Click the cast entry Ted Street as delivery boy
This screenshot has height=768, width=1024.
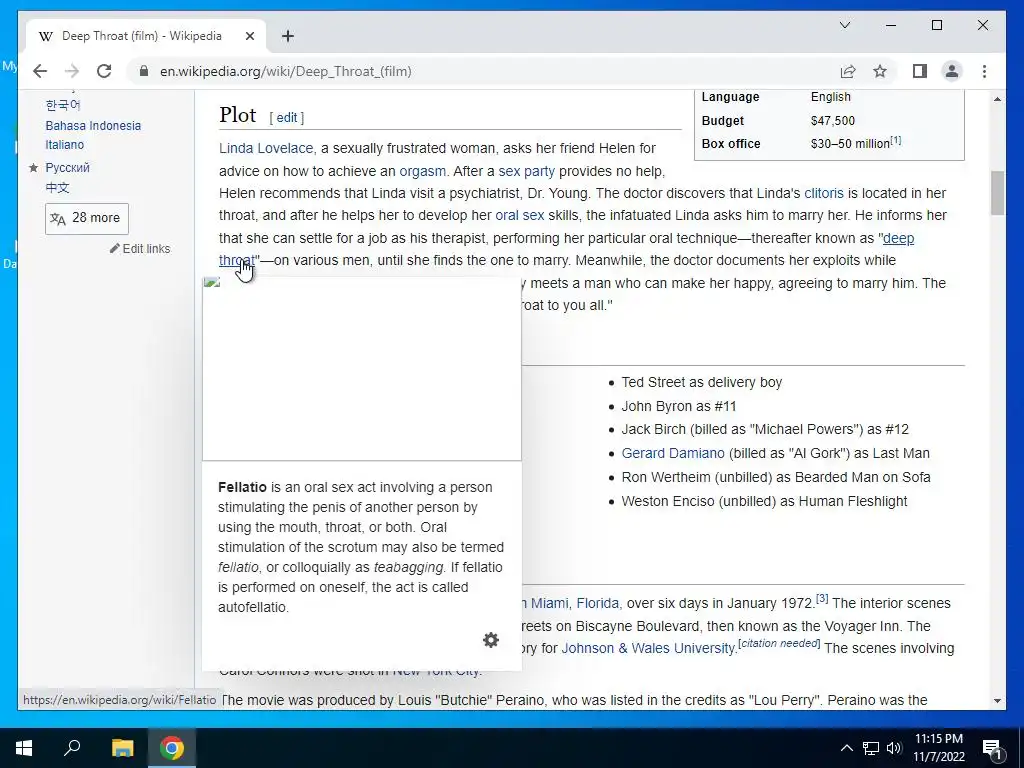pos(701,383)
